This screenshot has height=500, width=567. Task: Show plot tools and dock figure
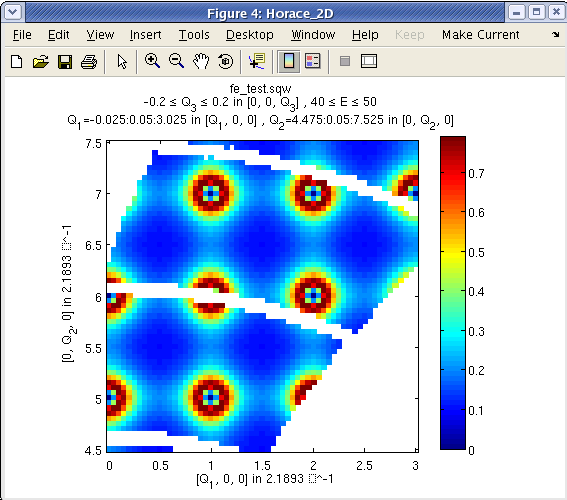(369, 61)
